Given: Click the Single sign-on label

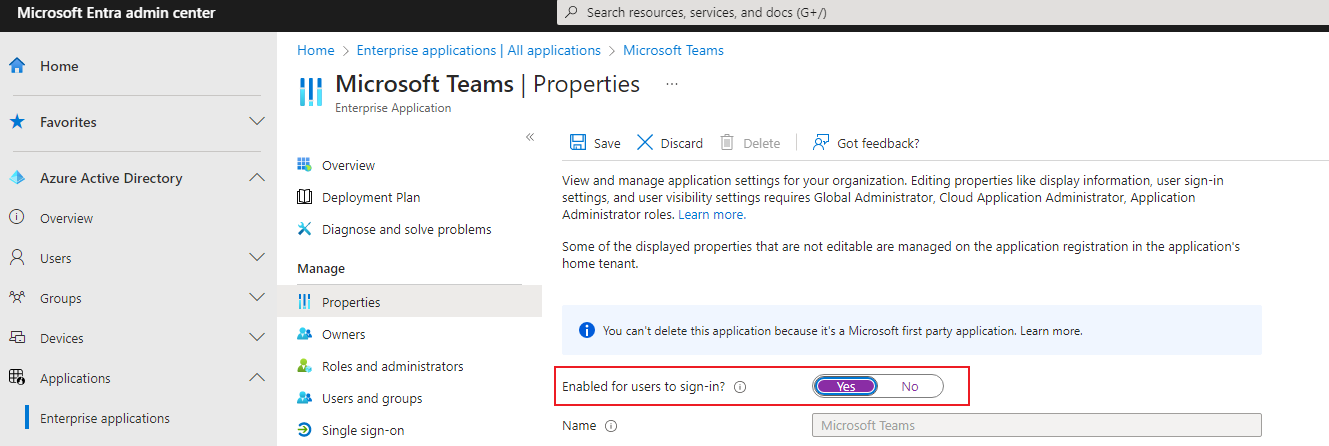Looking at the screenshot, I should click(362, 430).
